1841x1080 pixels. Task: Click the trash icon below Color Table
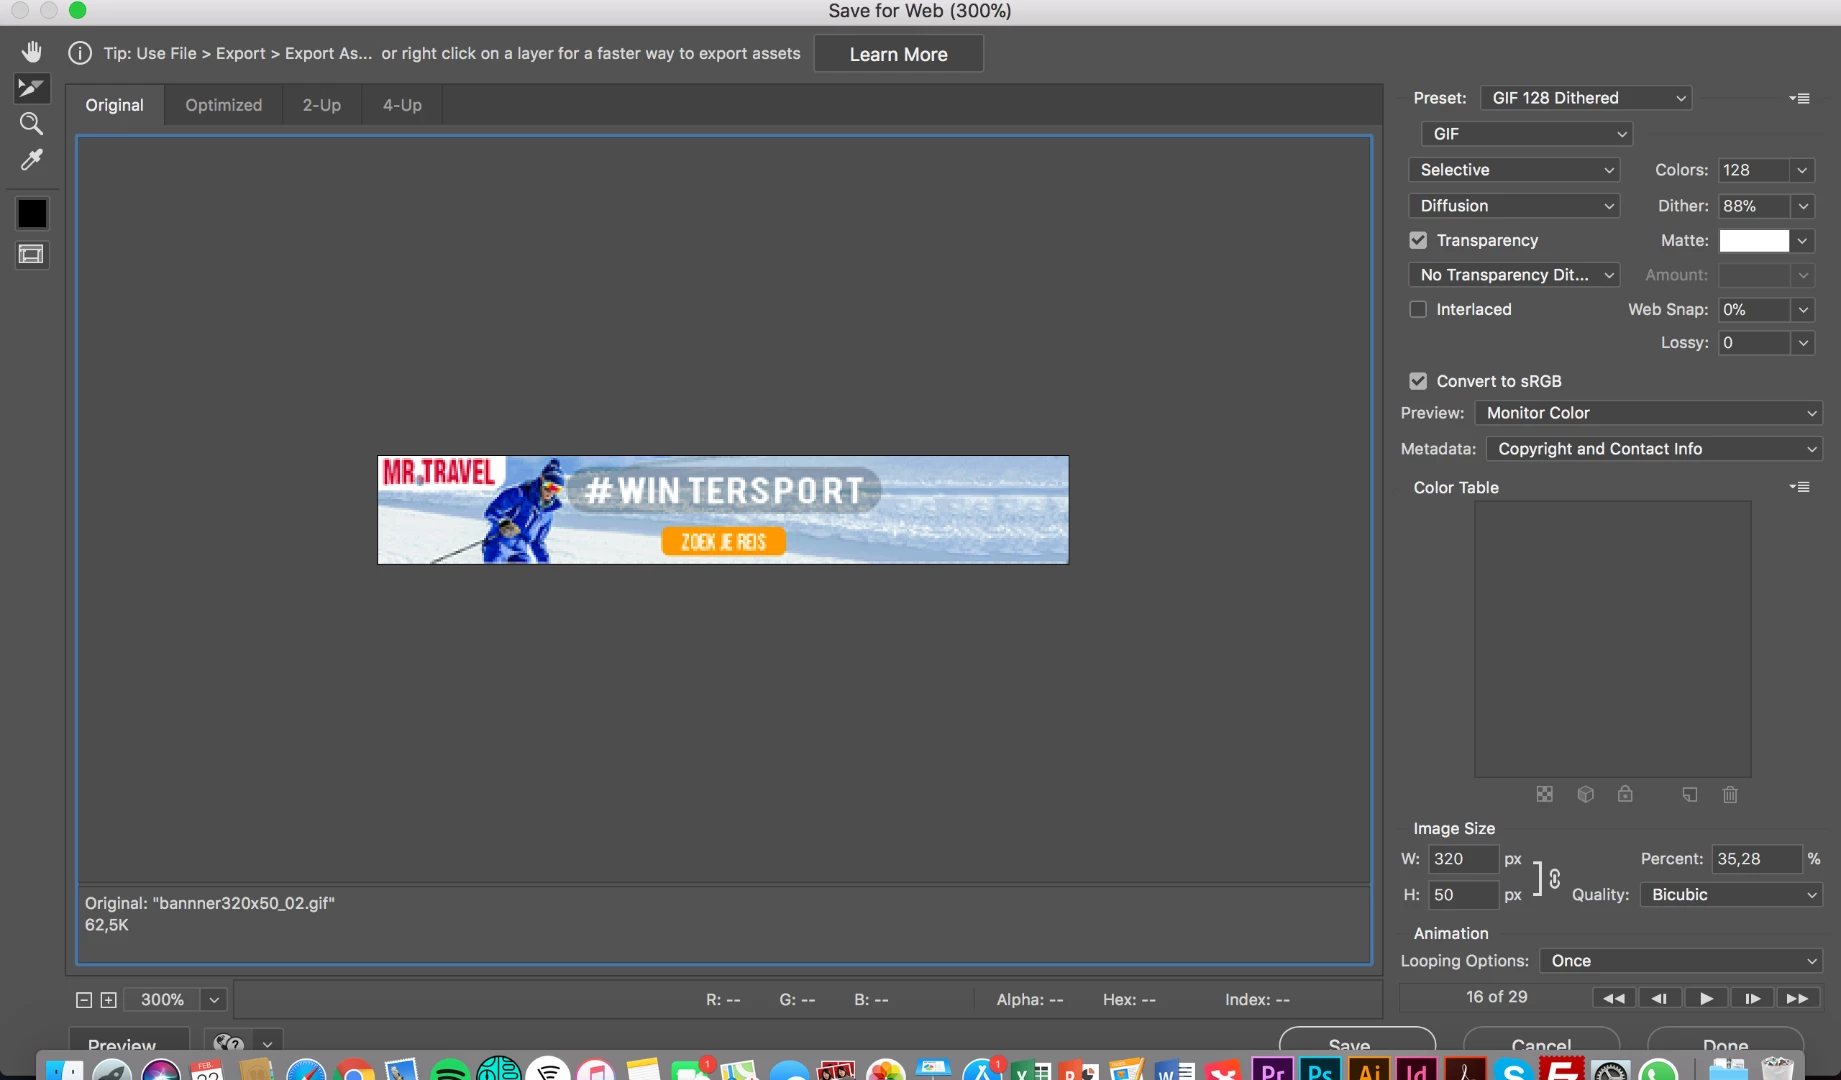coord(1731,794)
